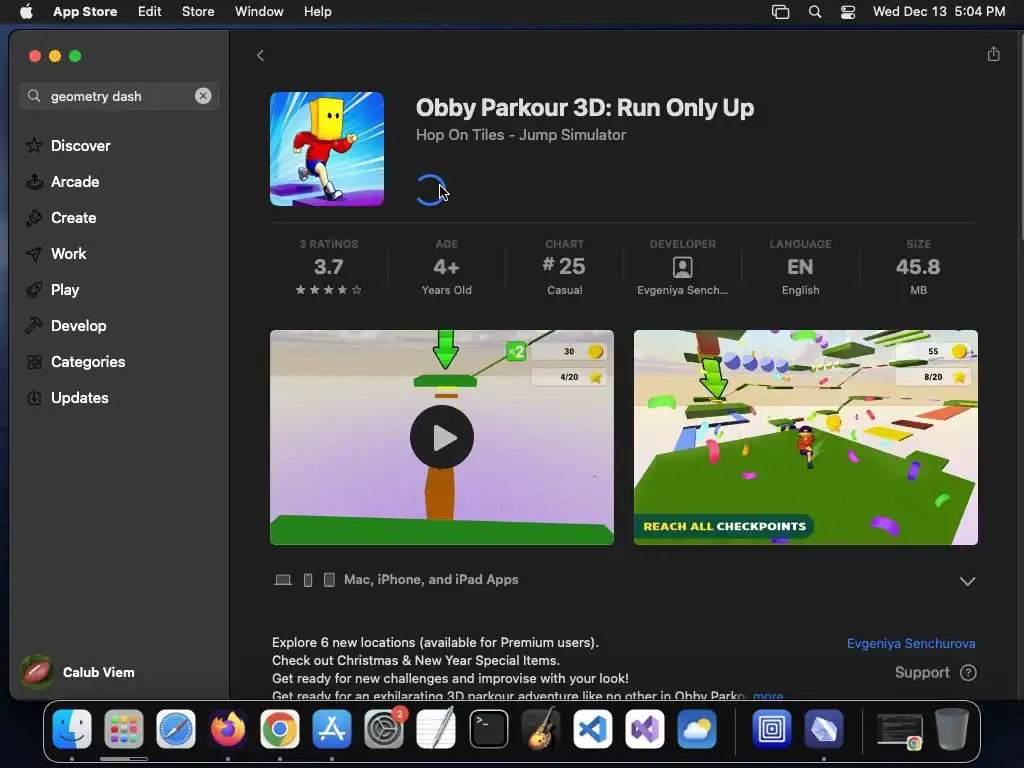Launch Visual Studio Code from the Dock
Screen dimensions: 1024x768
click(x=592, y=729)
